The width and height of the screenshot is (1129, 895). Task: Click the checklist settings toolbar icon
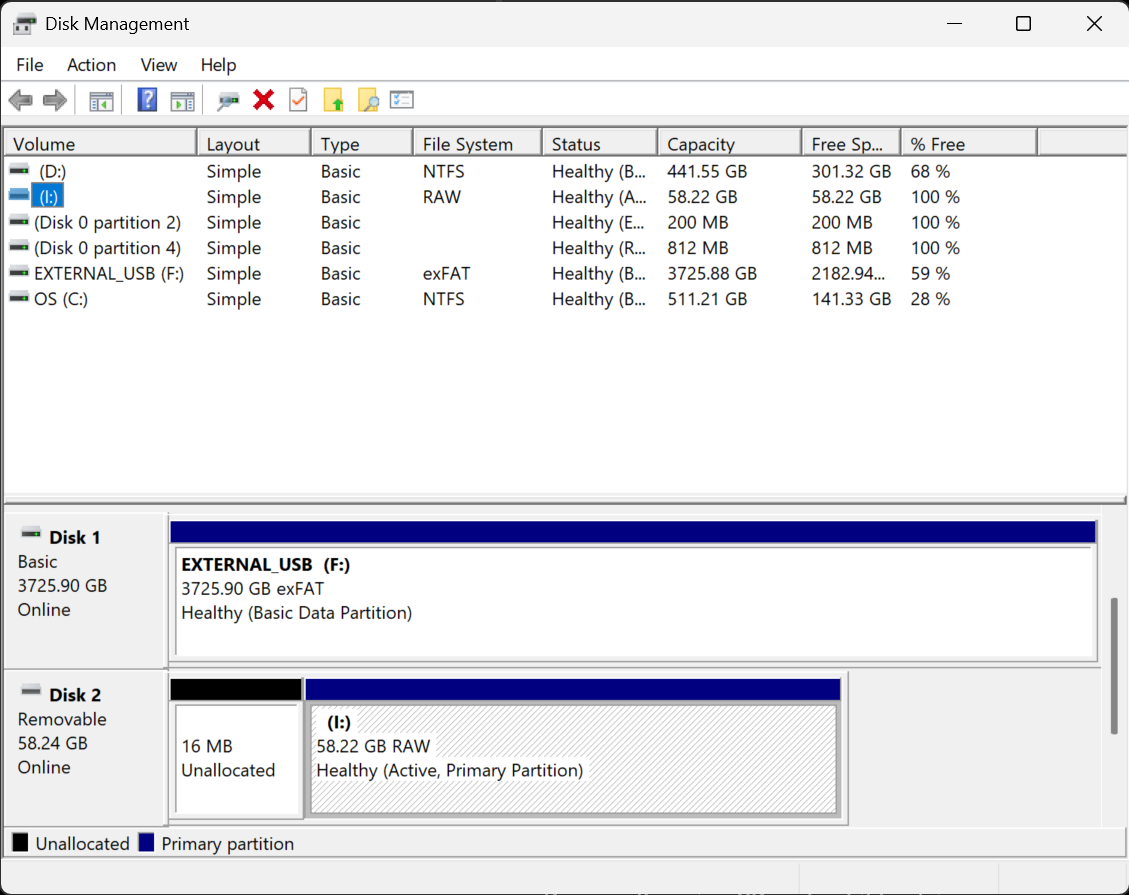[x=402, y=100]
